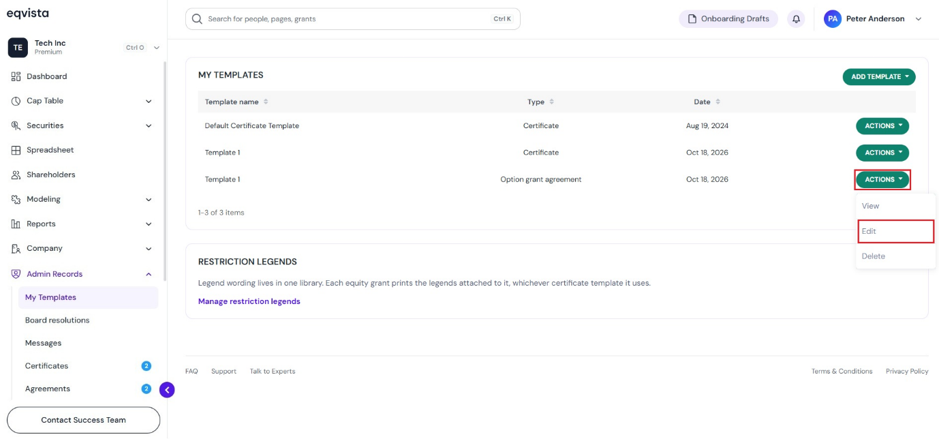The width and height of the screenshot is (939, 439).
Task: Open Peter Anderson account dropdown chevron
Action: [919, 19]
